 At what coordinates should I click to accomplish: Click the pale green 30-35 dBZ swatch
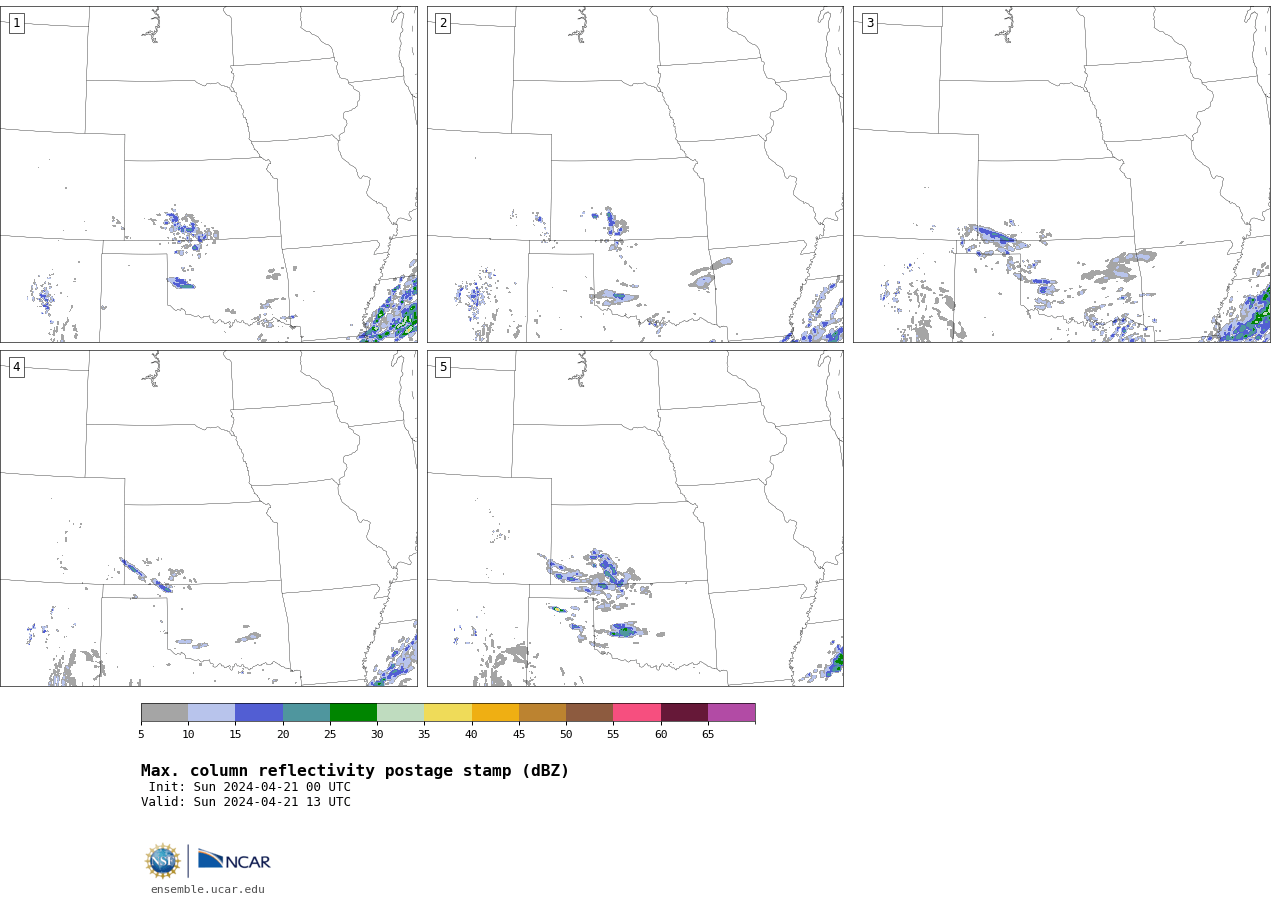[400, 712]
